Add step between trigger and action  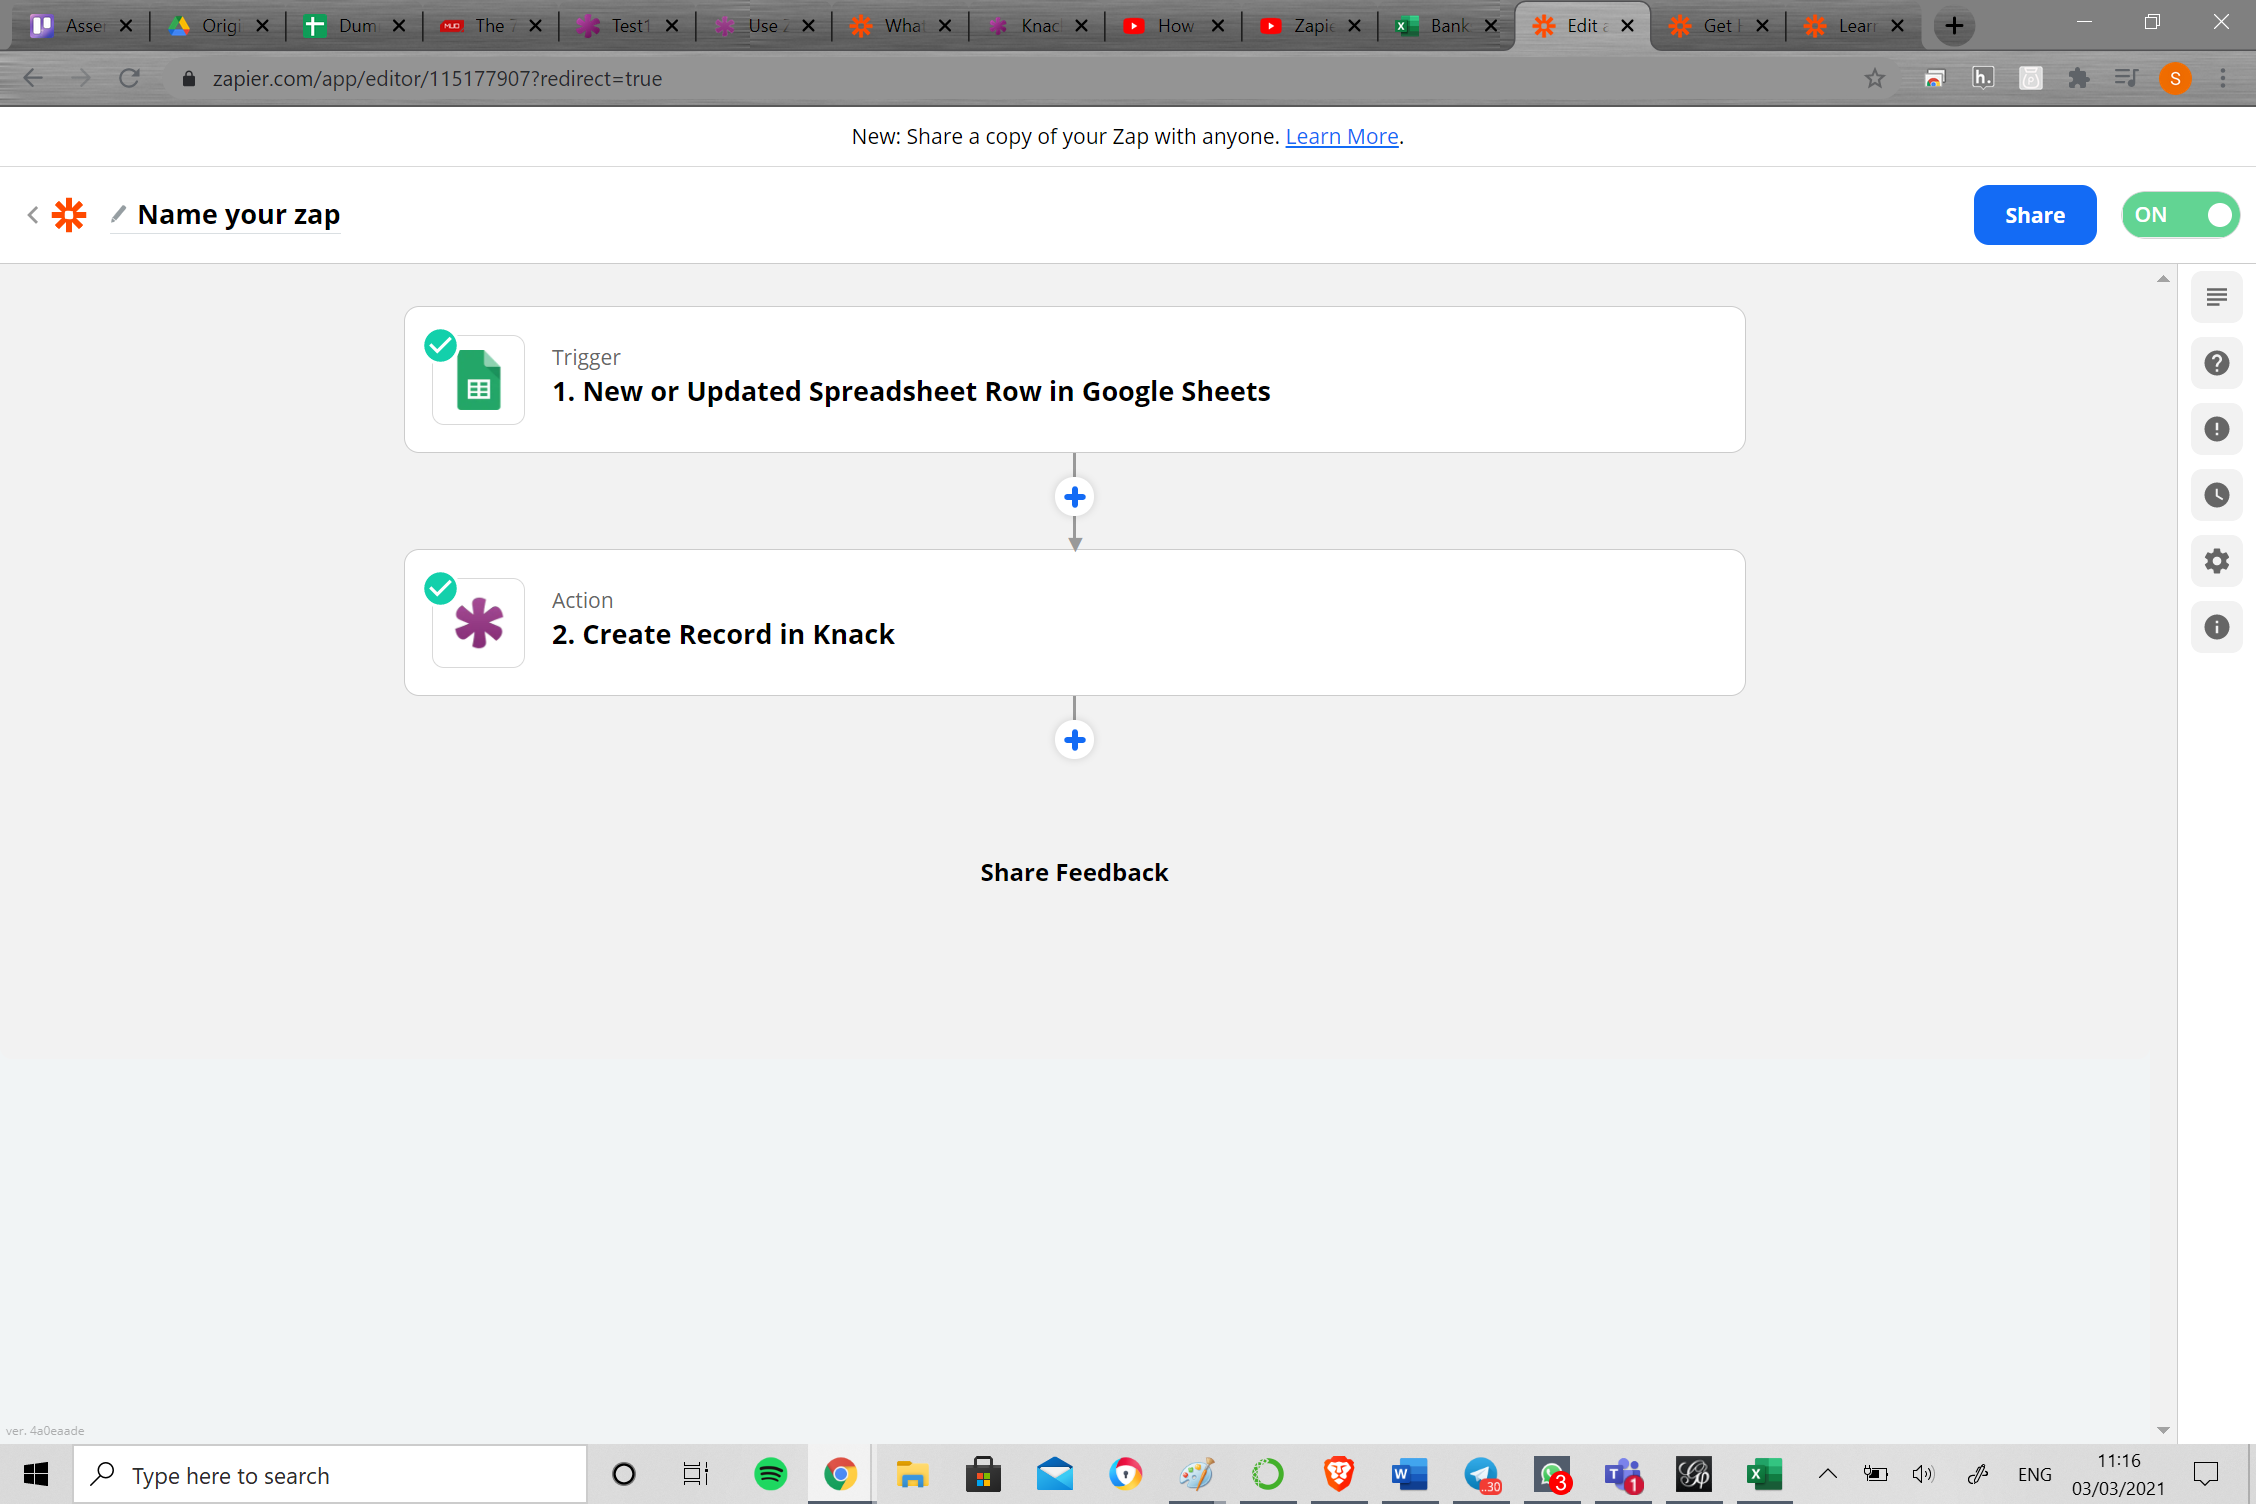(x=1075, y=497)
